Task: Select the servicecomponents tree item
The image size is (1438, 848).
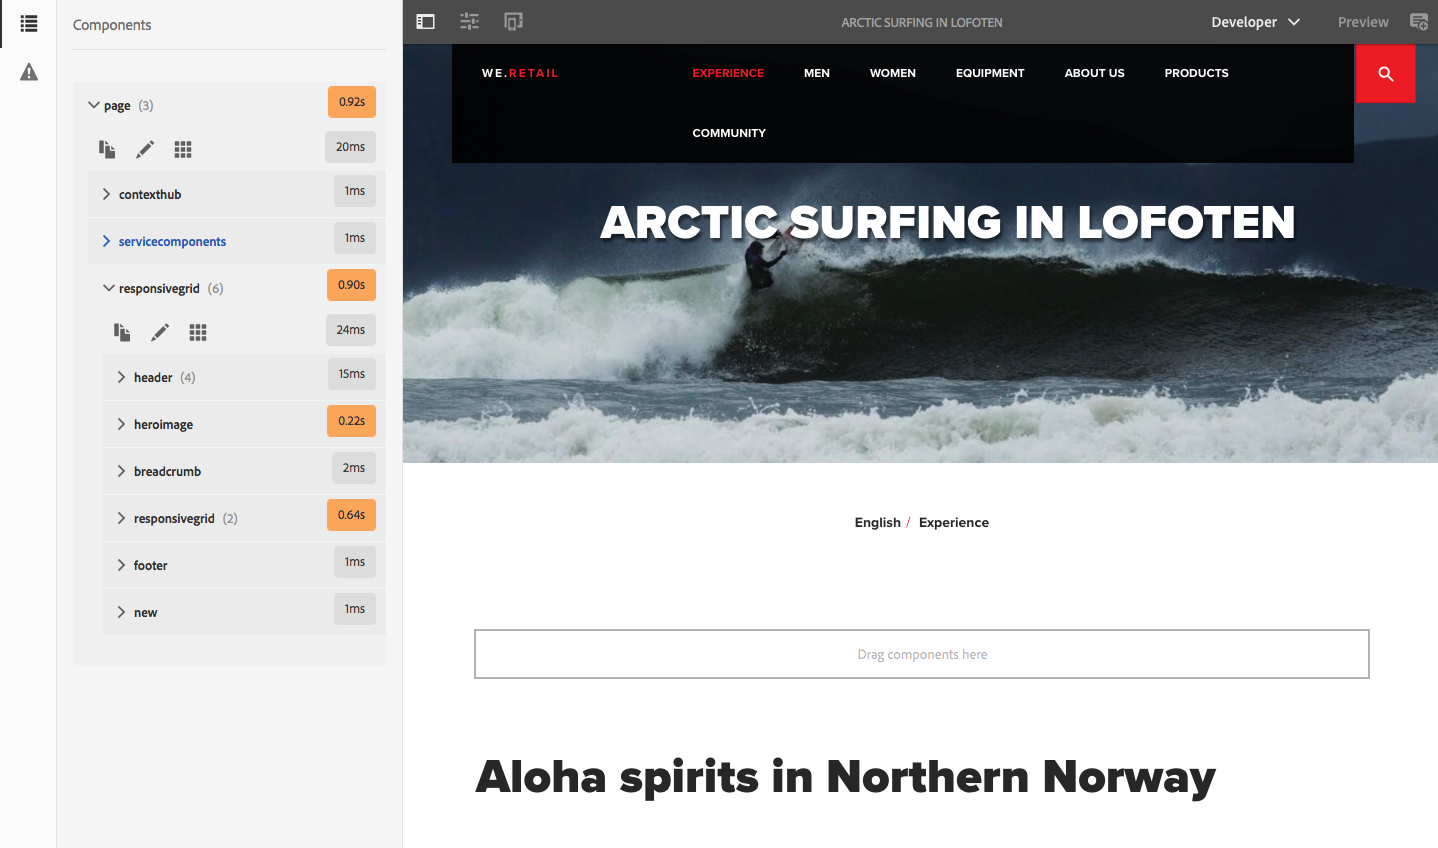Action: (x=172, y=241)
